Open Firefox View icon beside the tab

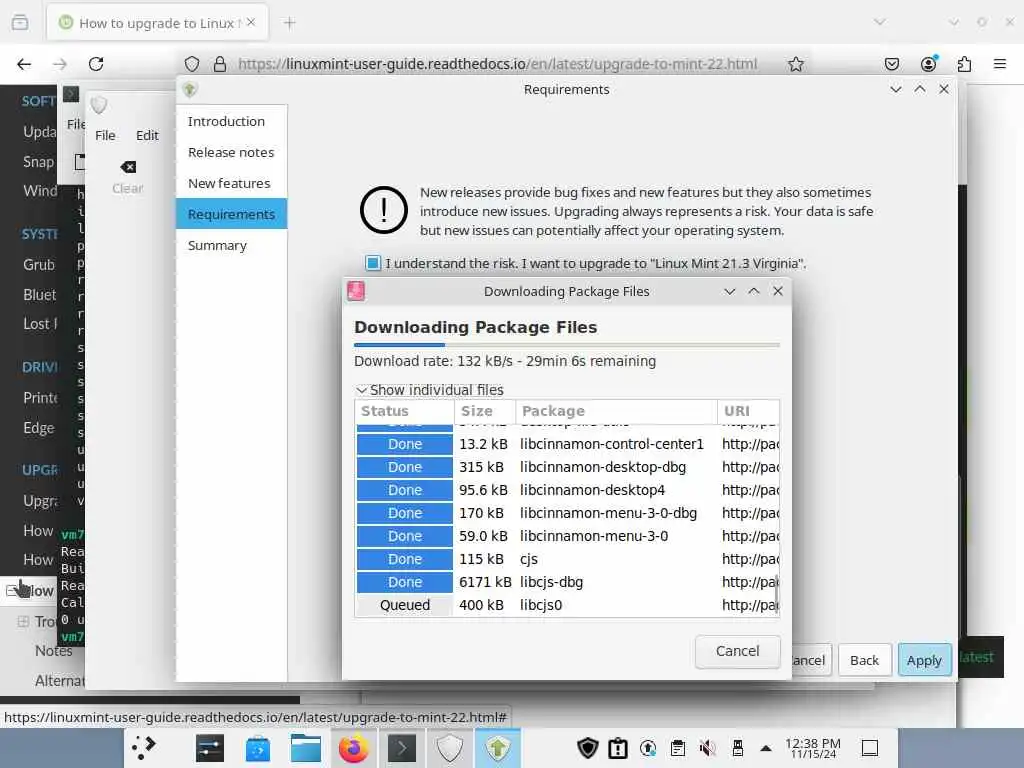pyautogui.click(x=20, y=23)
